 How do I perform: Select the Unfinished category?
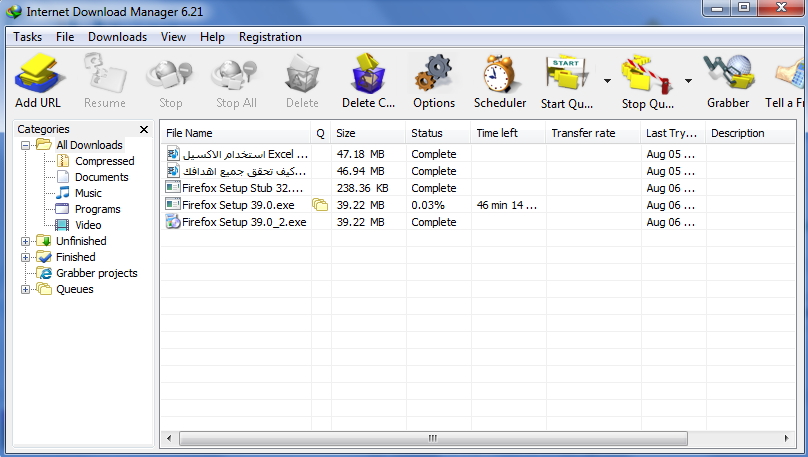(x=81, y=241)
